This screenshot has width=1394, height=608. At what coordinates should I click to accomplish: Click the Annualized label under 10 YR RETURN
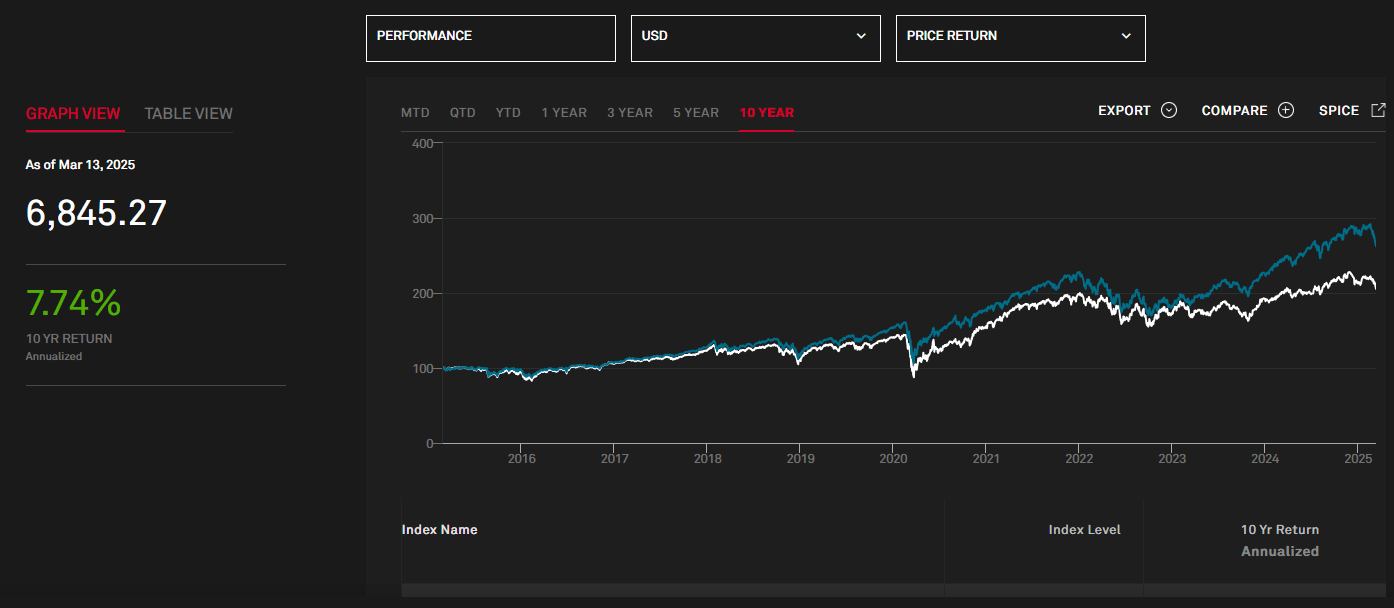click(54, 357)
